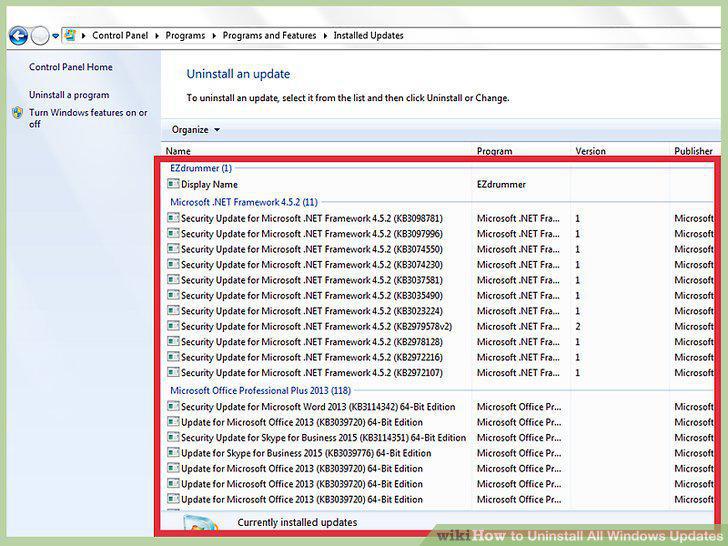Select Security Update .NET Framework 4.5.2 (KB3074230)
Viewport: 728px width, 546px height.
[312, 265]
